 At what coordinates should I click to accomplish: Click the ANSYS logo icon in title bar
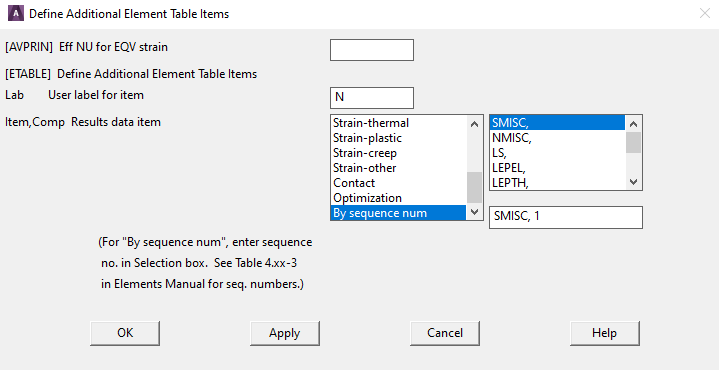click(16, 14)
